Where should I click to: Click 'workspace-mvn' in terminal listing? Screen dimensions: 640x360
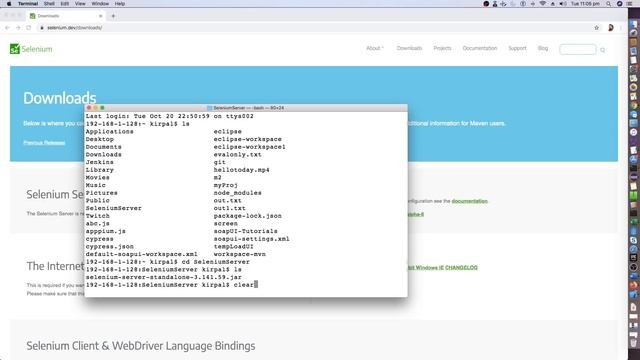coord(240,254)
